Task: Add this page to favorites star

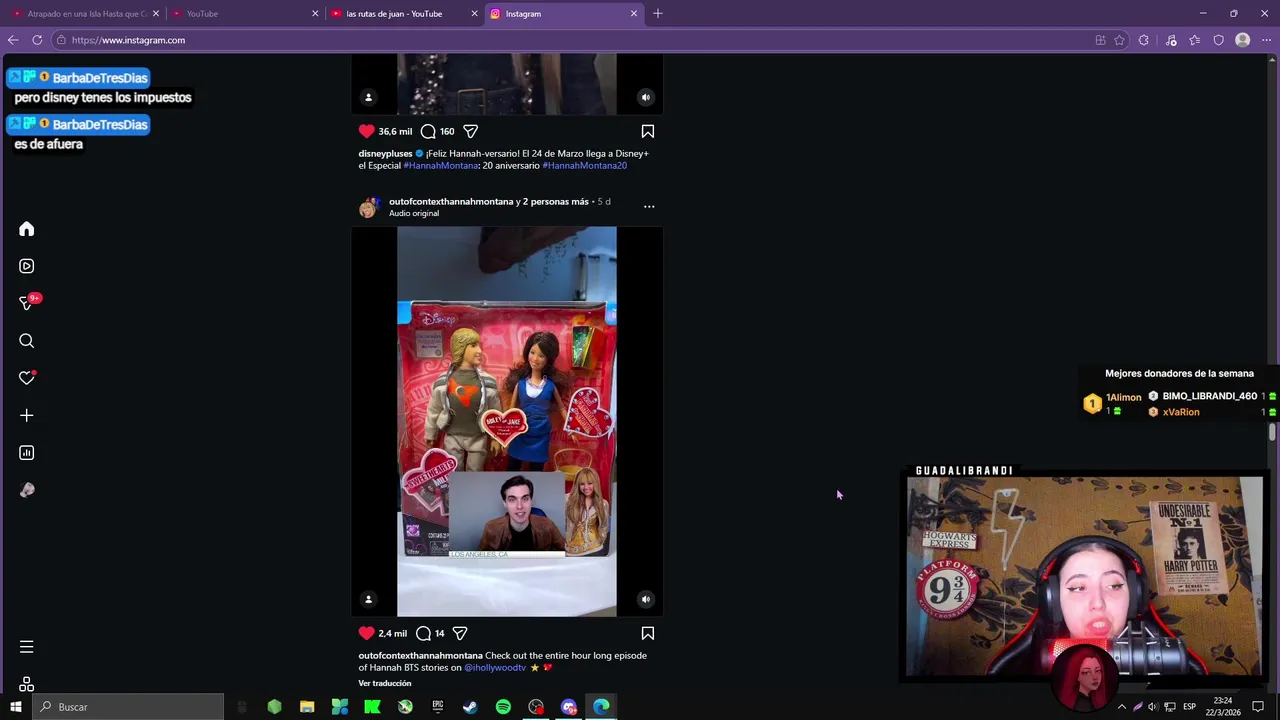Action: point(1119,40)
